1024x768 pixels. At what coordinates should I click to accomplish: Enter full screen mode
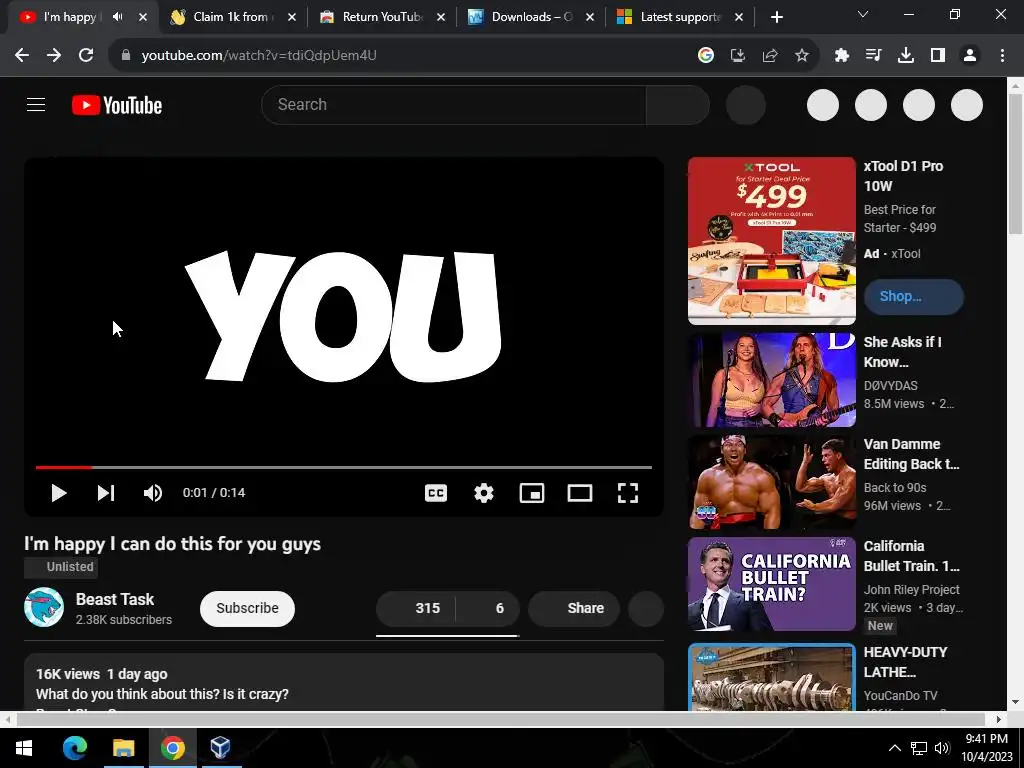[628, 493]
